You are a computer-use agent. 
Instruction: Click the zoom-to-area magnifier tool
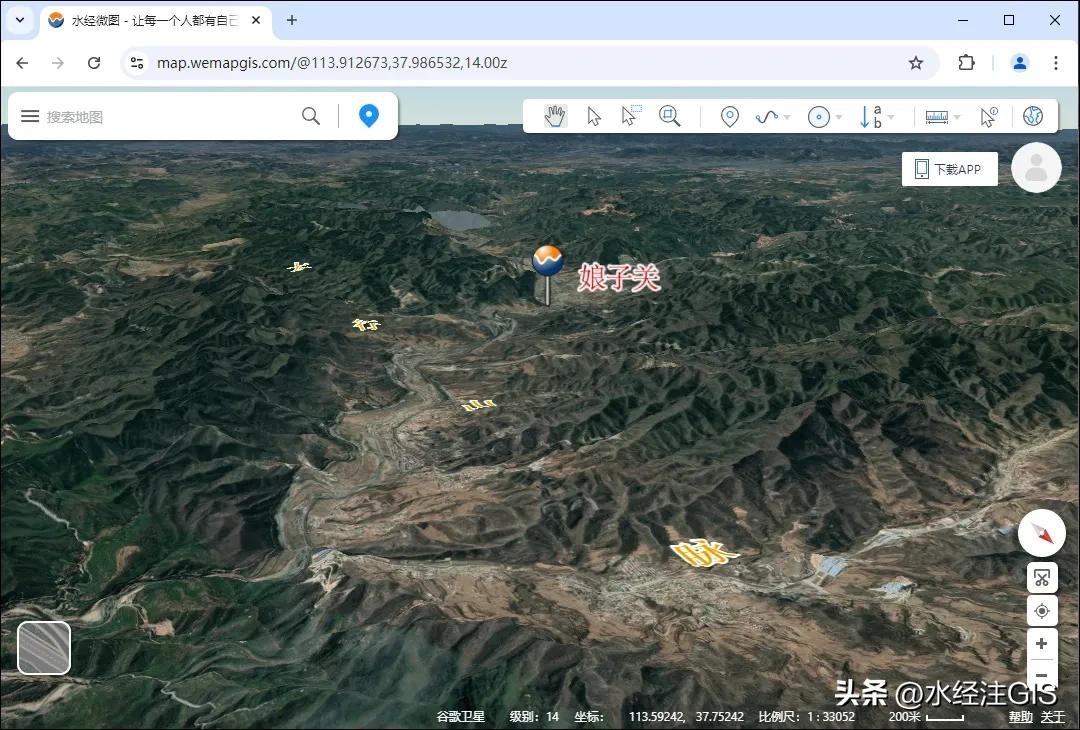pyautogui.click(x=669, y=116)
